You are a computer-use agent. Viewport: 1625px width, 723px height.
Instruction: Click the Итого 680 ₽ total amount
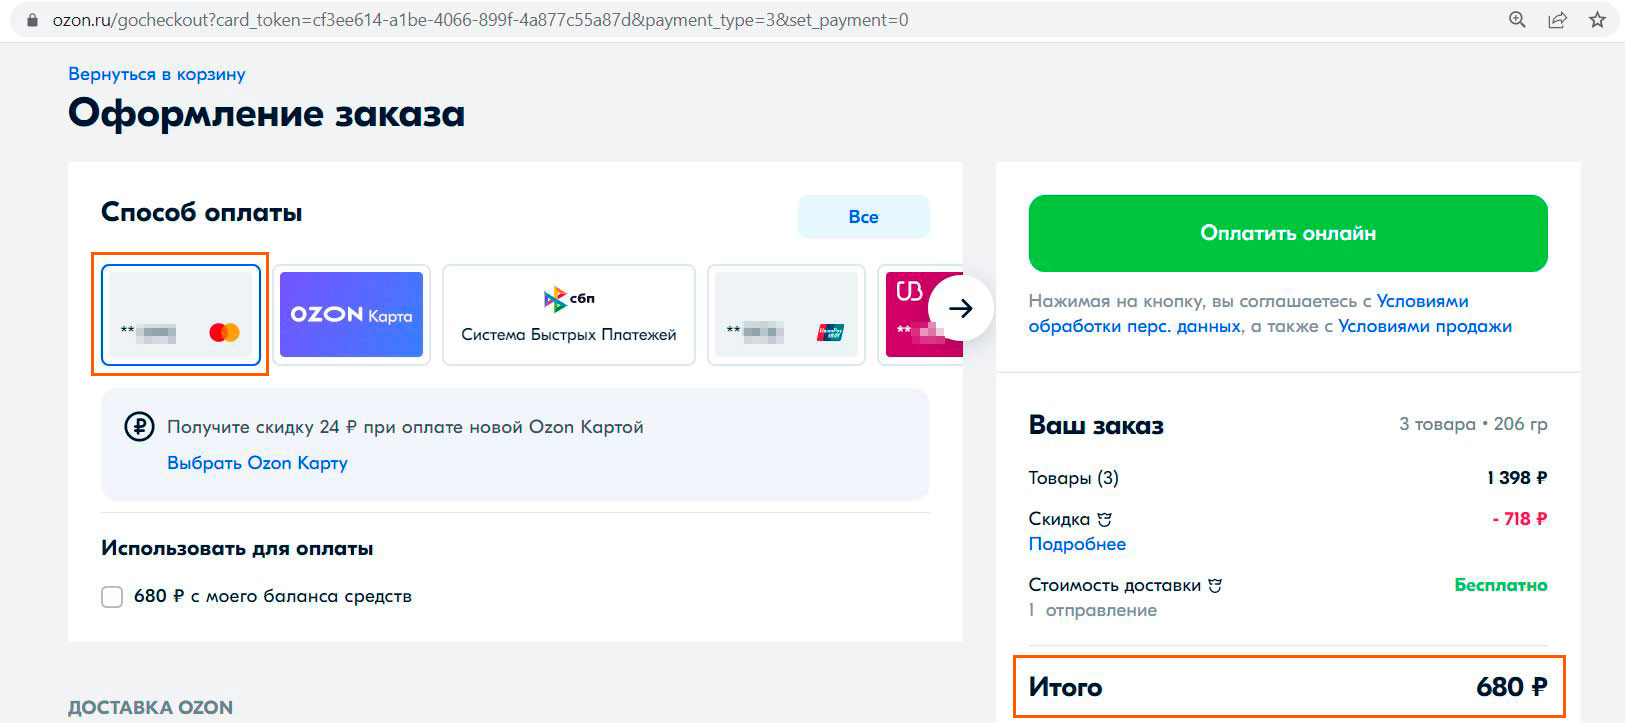pos(1289,687)
